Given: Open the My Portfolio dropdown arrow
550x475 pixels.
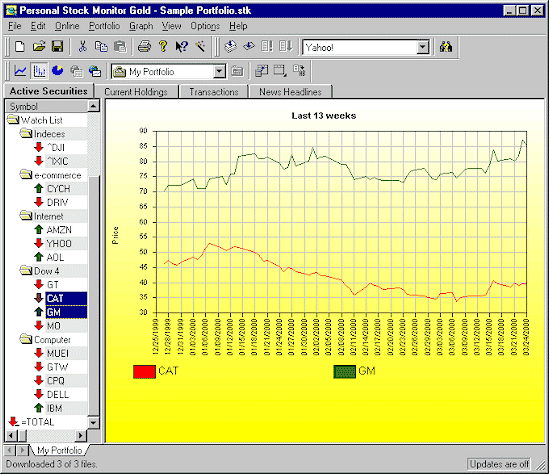Looking at the screenshot, I should [219, 72].
